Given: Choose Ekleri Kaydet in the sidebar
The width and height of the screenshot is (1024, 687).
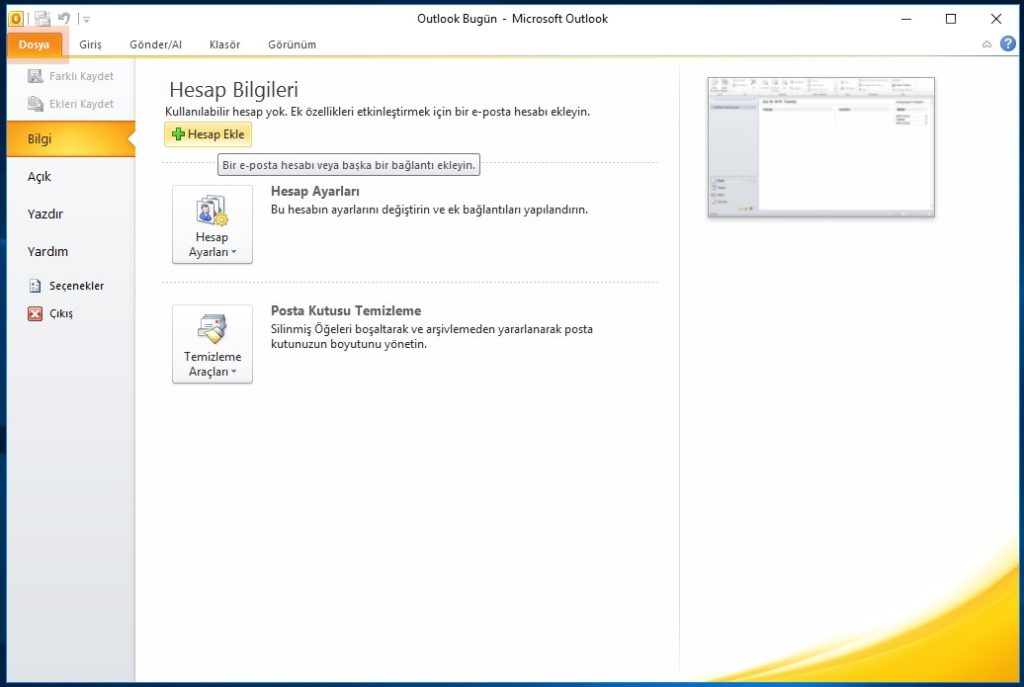Looking at the screenshot, I should tap(71, 104).
